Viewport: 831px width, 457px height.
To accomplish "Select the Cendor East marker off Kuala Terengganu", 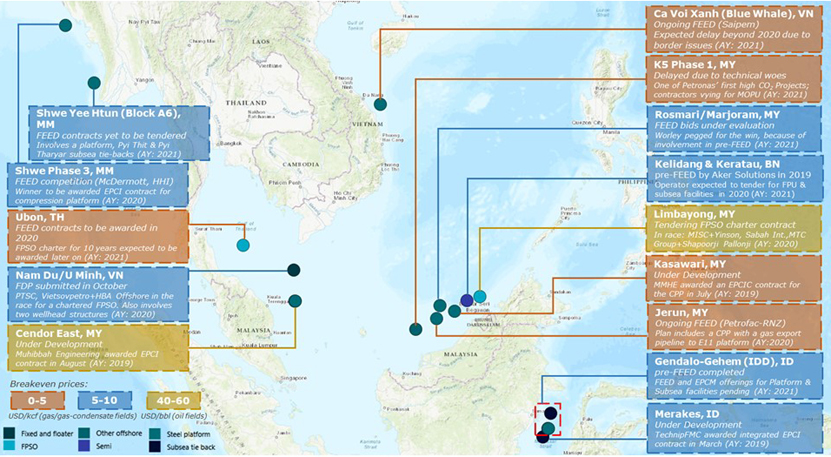I will point(295,301).
